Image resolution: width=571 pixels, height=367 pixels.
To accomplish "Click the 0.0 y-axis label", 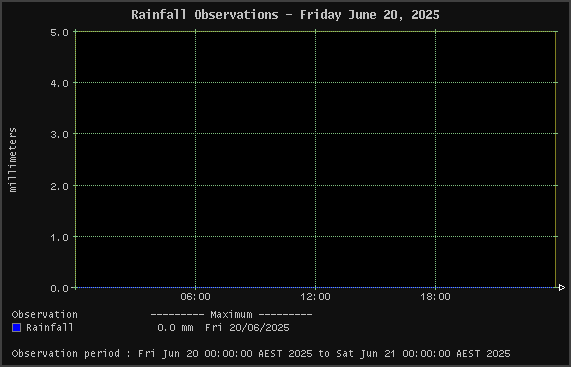I will pos(59,288).
